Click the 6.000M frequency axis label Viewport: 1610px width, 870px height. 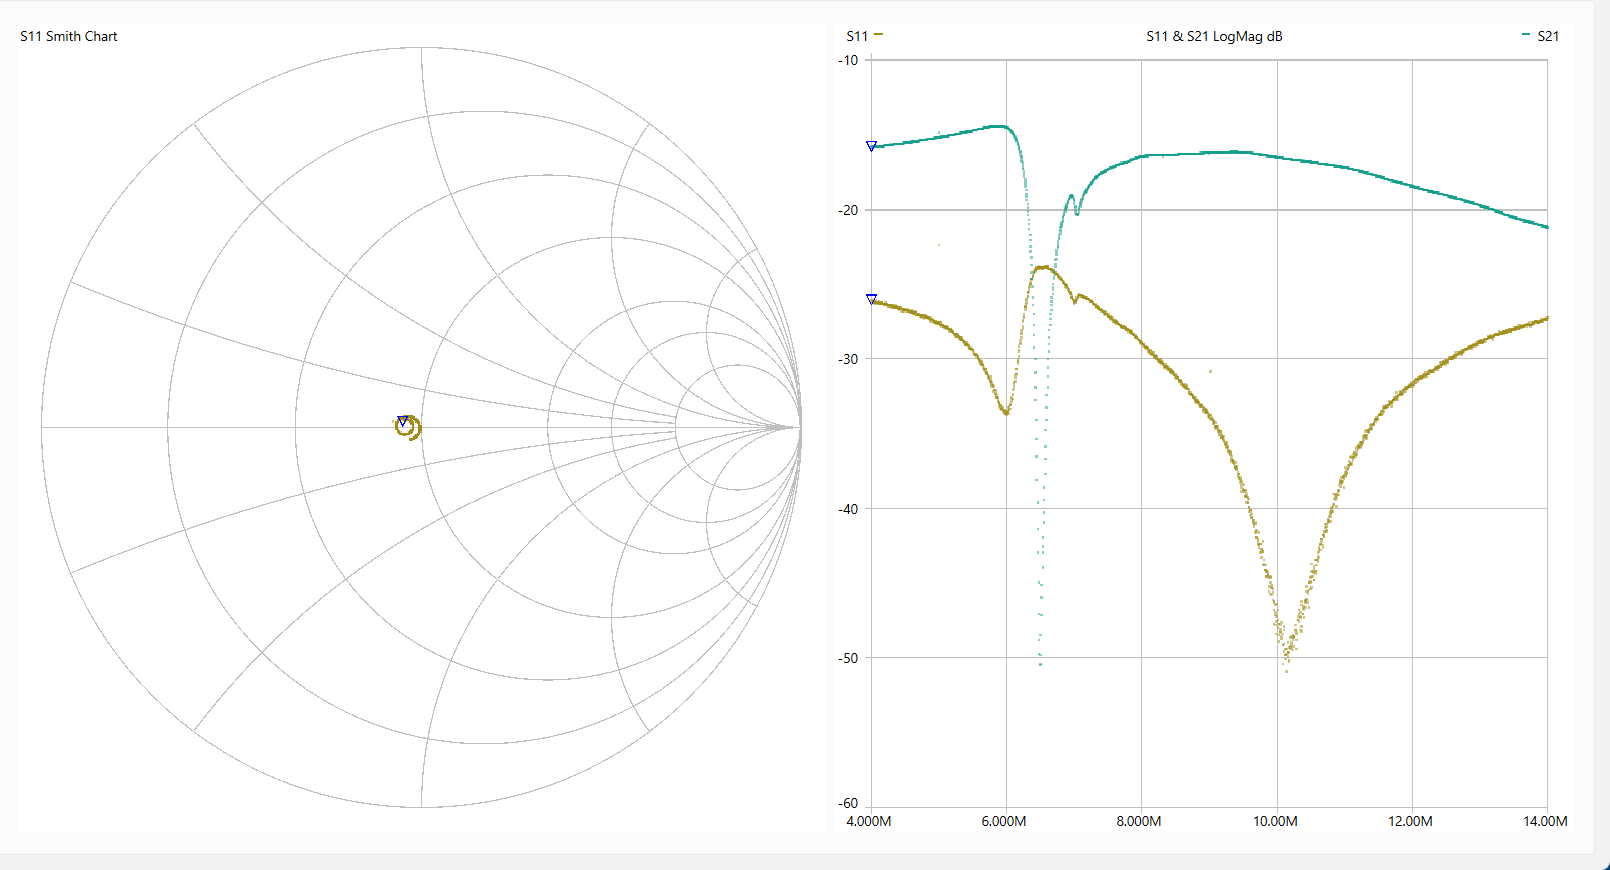(x=1004, y=821)
